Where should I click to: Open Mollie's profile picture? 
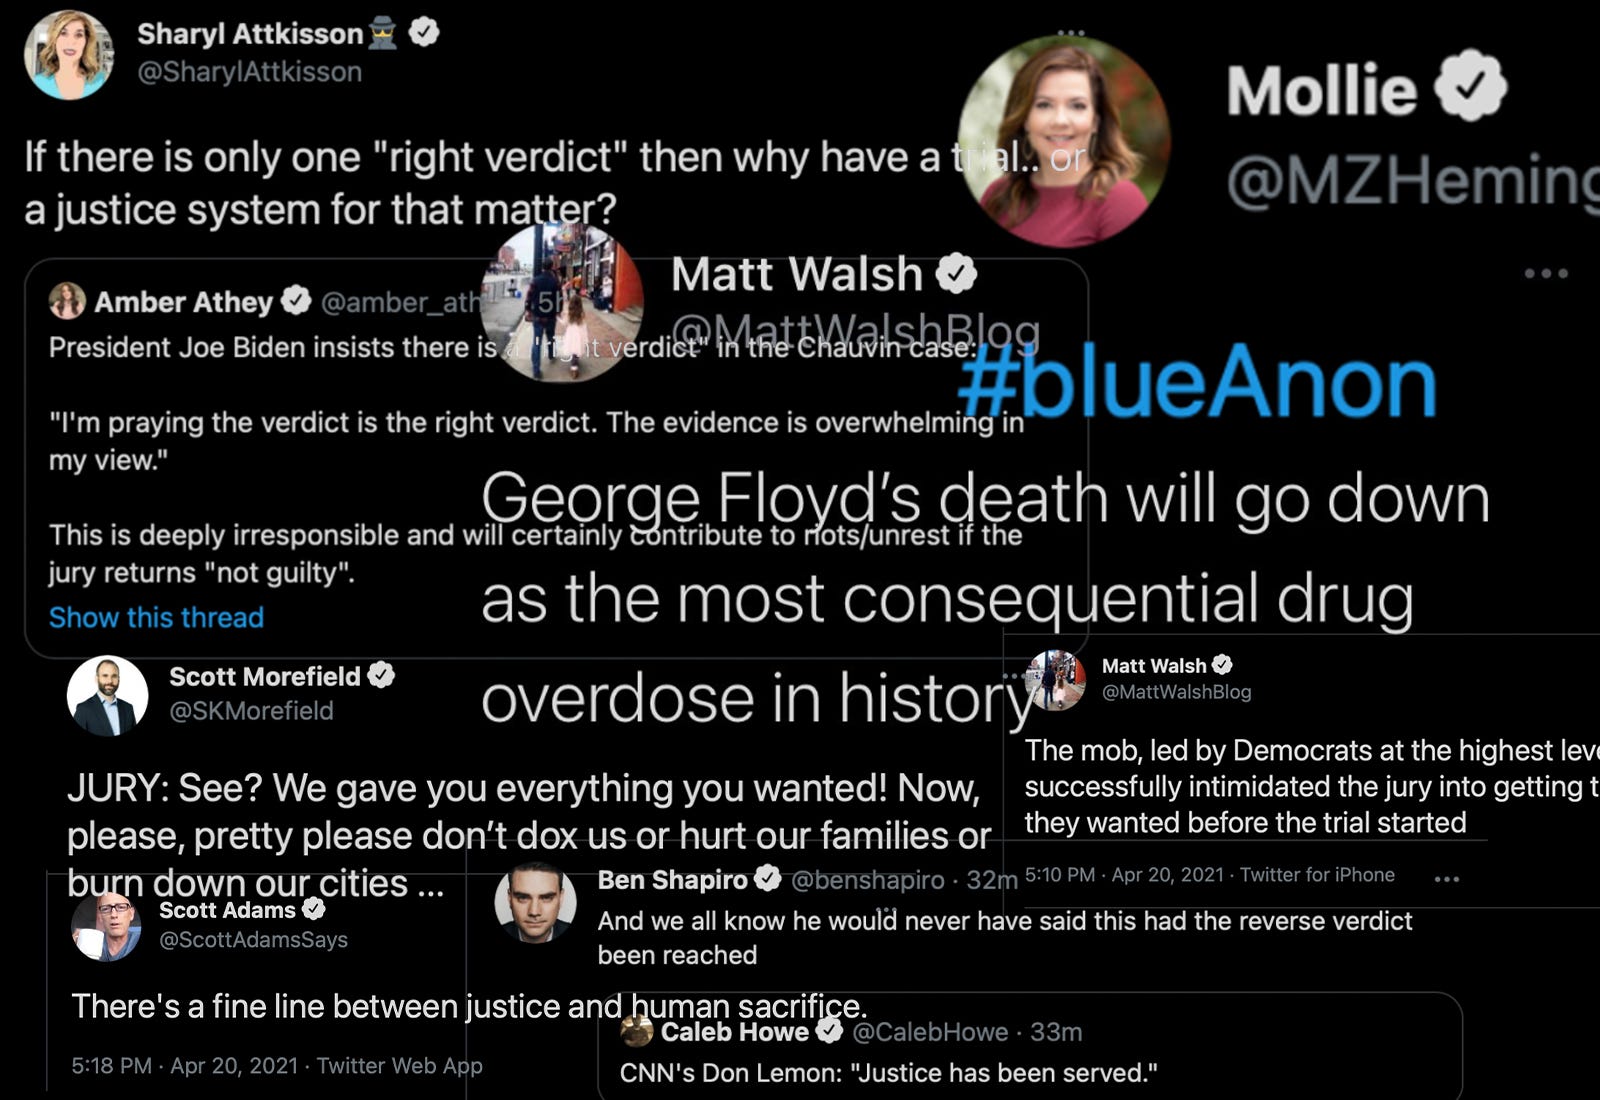(1064, 142)
